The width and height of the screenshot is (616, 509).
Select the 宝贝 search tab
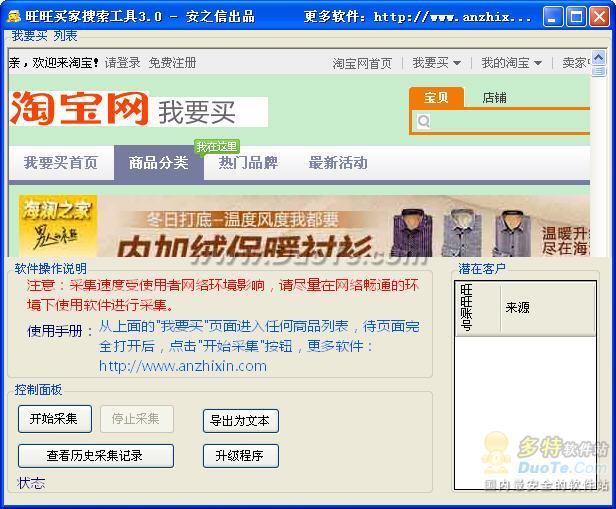pyautogui.click(x=436, y=97)
